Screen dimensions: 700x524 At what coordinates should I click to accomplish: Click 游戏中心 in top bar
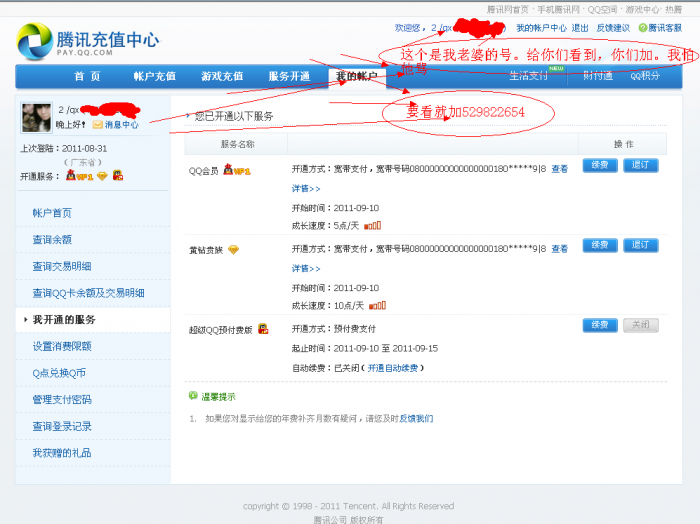coord(642,9)
